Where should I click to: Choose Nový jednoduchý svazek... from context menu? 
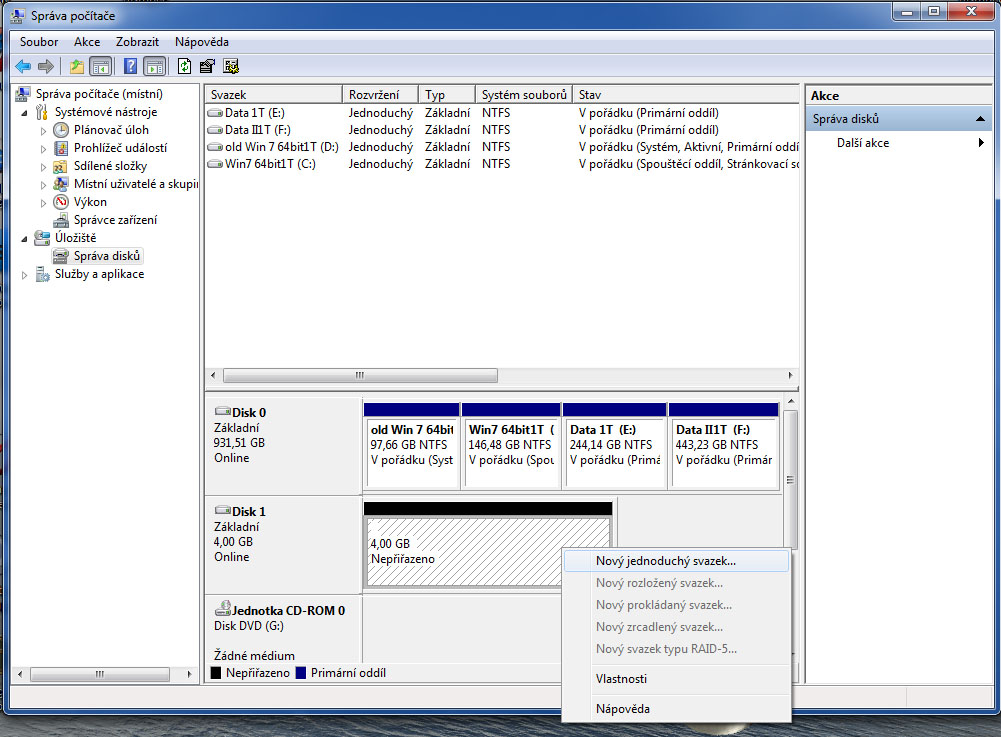[x=676, y=561]
